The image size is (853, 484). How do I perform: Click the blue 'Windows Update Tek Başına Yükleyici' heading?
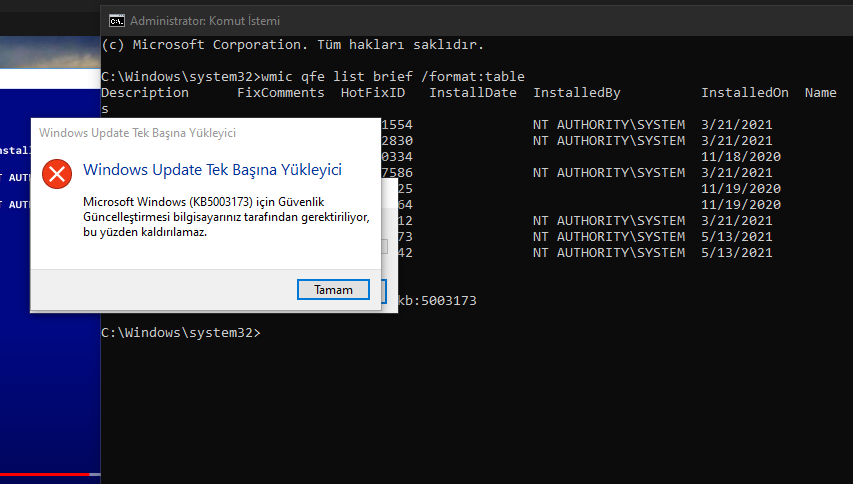click(x=212, y=170)
